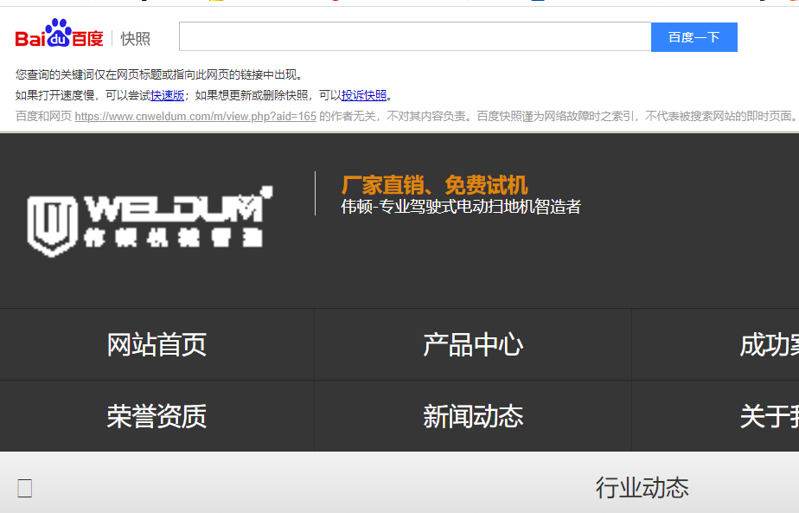
Task: Open the 关于我们 navigation item
Action: pos(769,416)
